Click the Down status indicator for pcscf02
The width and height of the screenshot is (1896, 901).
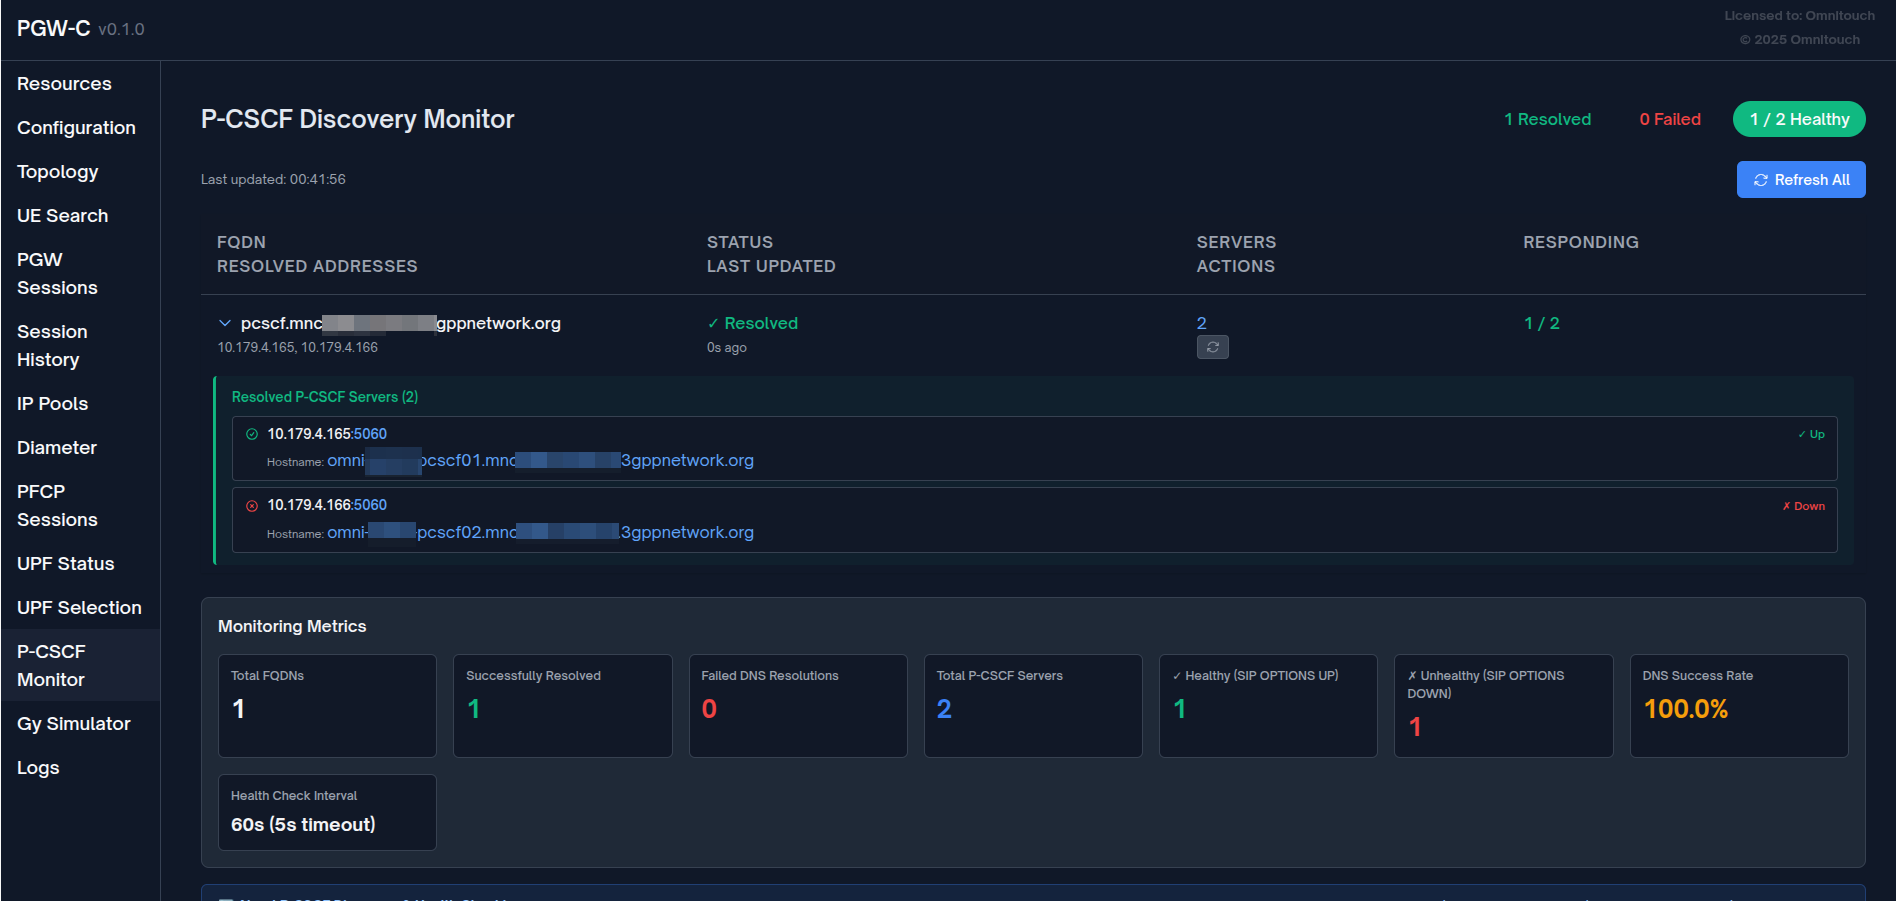[x=1803, y=505]
